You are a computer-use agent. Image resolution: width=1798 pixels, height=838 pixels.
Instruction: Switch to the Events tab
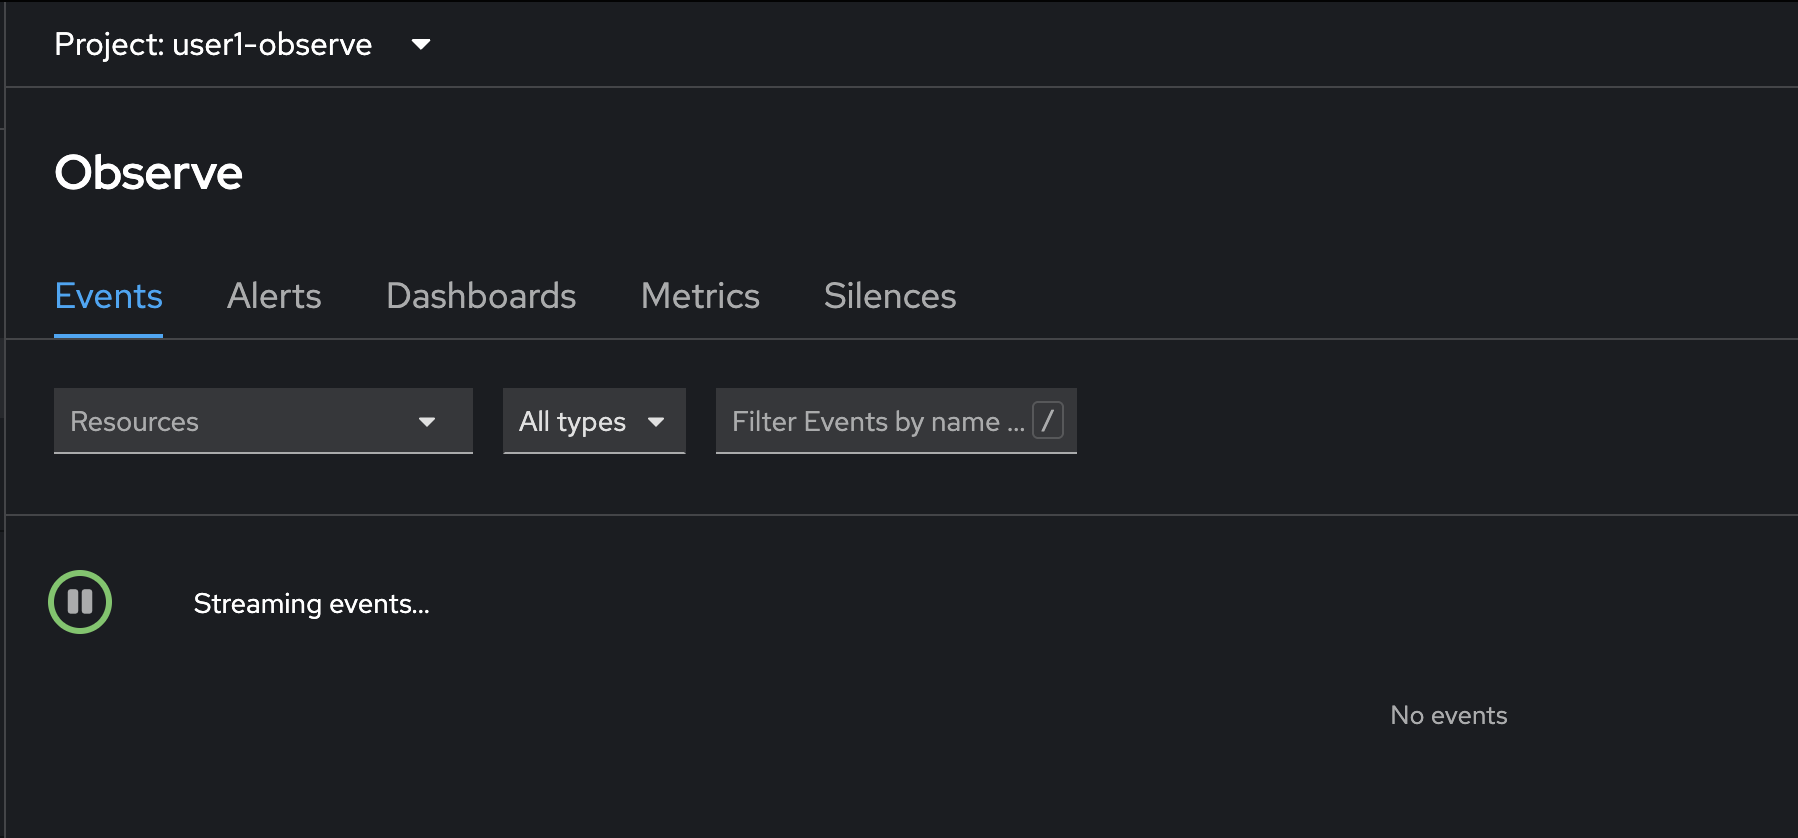108,297
